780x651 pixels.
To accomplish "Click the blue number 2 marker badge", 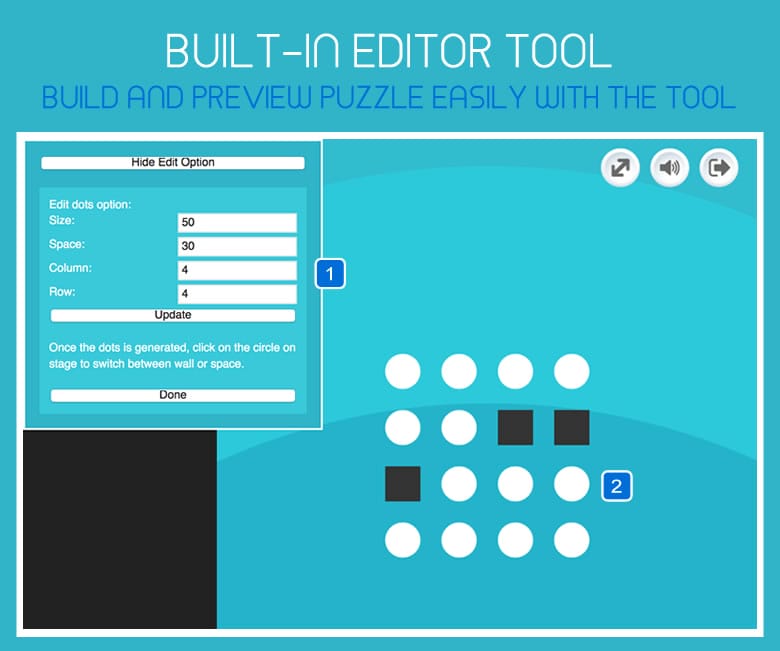I will (x=617, y=486).
